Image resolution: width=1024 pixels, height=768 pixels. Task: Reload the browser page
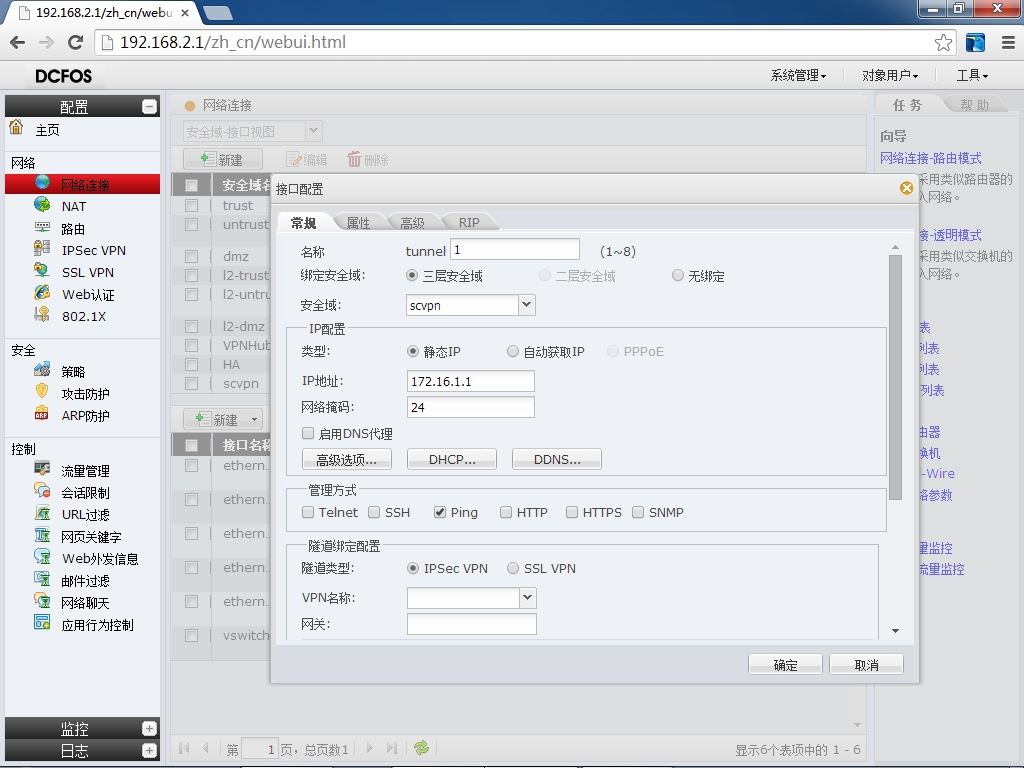75,42
